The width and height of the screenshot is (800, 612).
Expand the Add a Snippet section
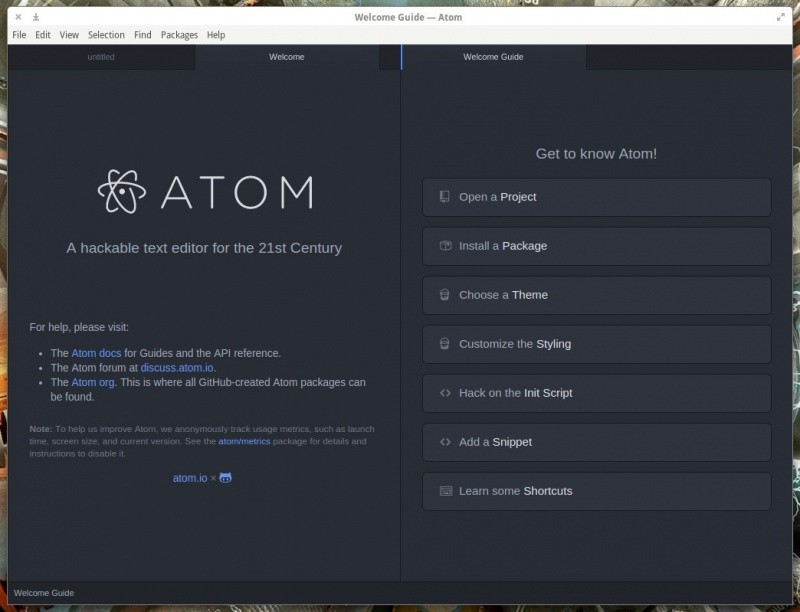(596, 442)
